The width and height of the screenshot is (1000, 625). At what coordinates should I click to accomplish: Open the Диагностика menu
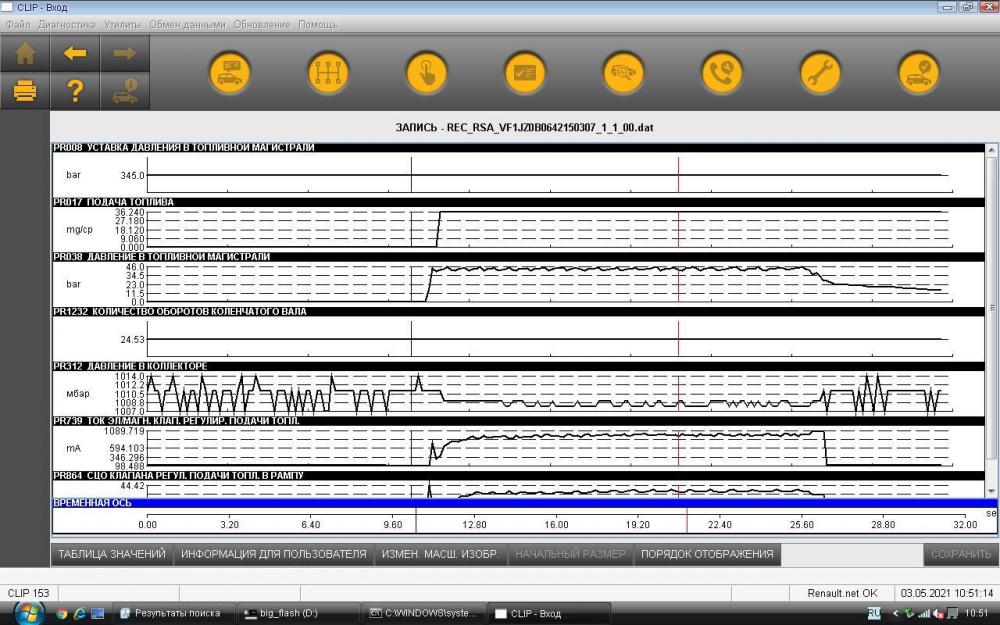point(67,24)
